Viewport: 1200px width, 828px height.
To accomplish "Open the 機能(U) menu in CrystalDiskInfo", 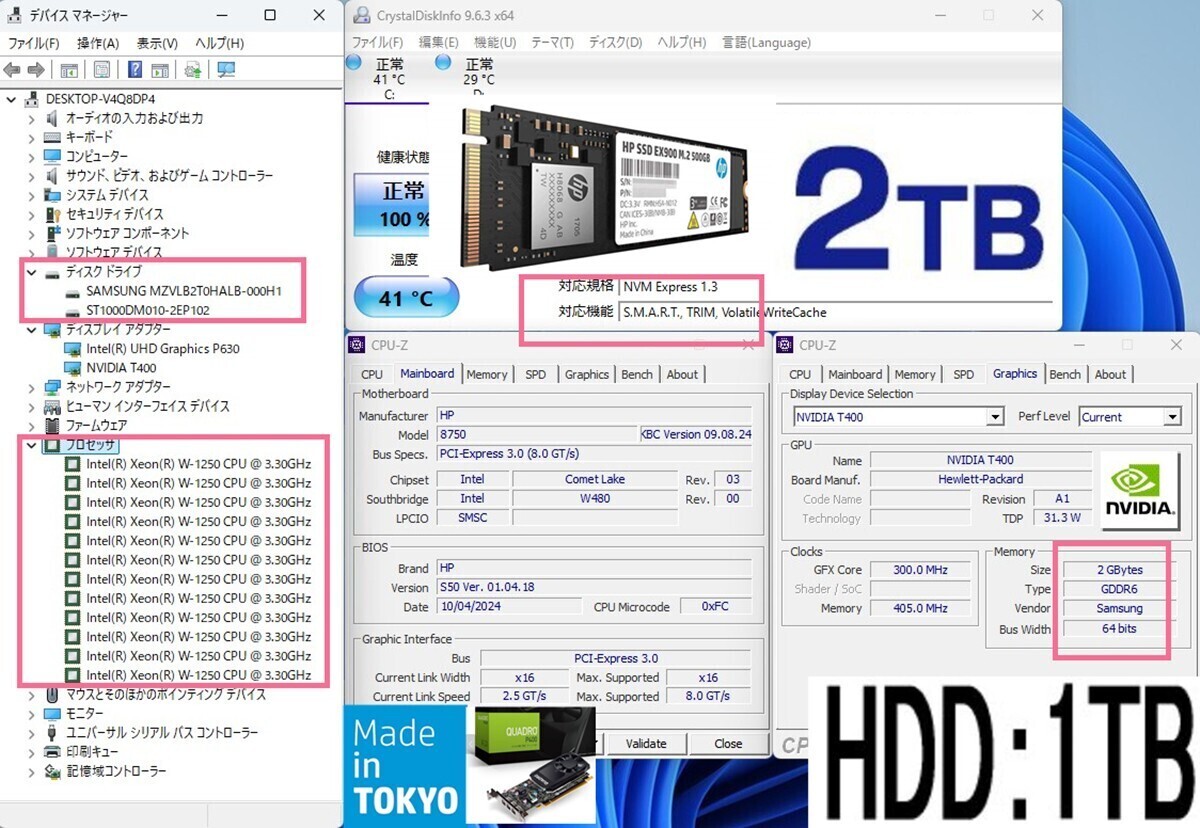I will point(495,43).
